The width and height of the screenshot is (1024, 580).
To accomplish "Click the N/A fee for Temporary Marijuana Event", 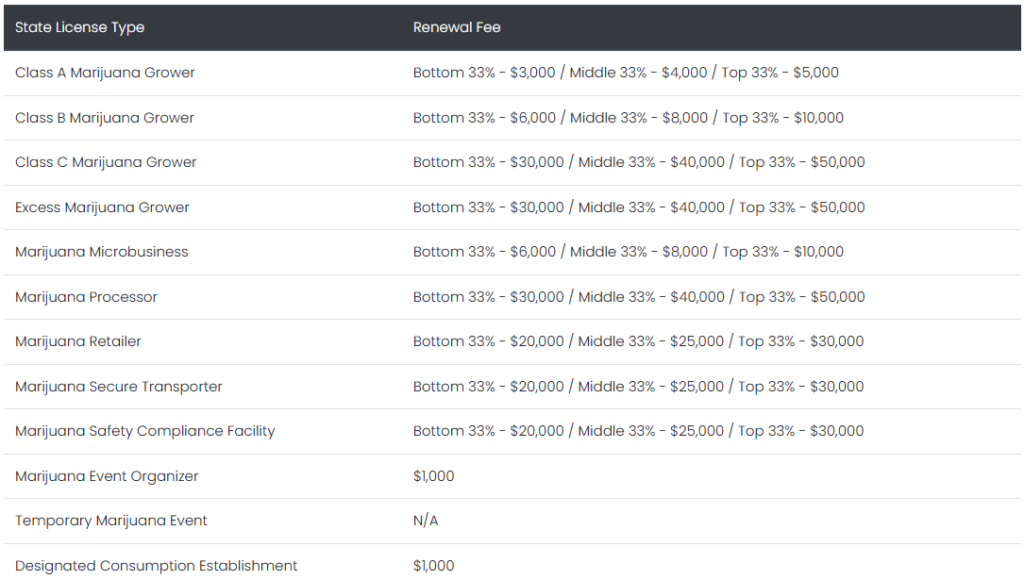I will (426, 521).
